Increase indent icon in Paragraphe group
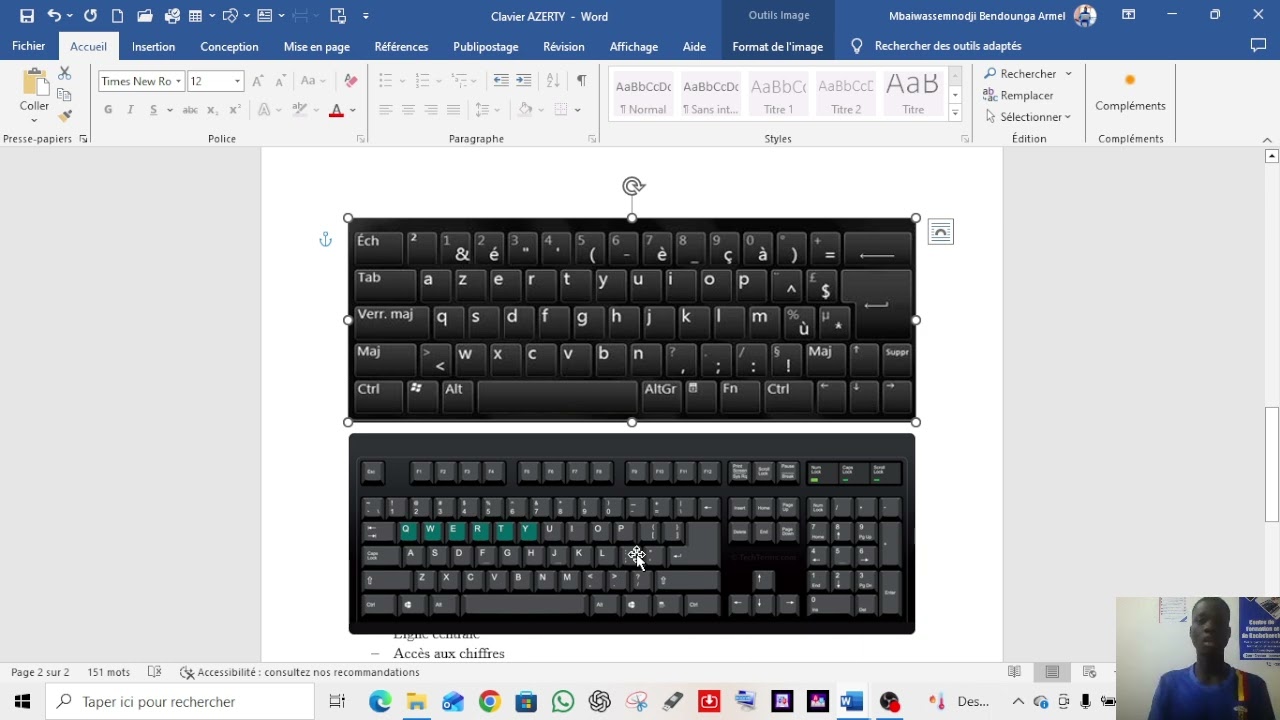The image size is (1280, 720). (524, 81)
